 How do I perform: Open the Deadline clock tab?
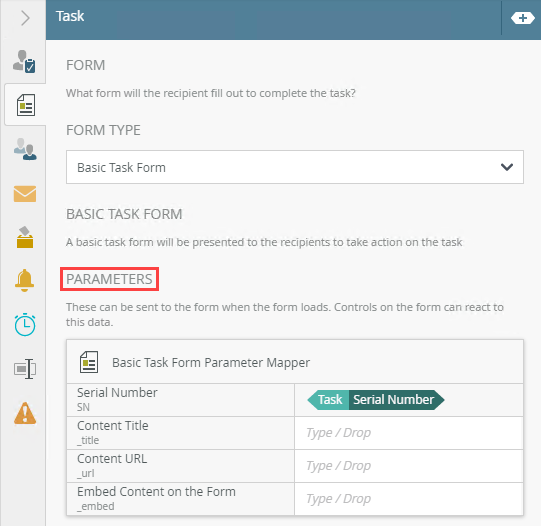point(25,325)
